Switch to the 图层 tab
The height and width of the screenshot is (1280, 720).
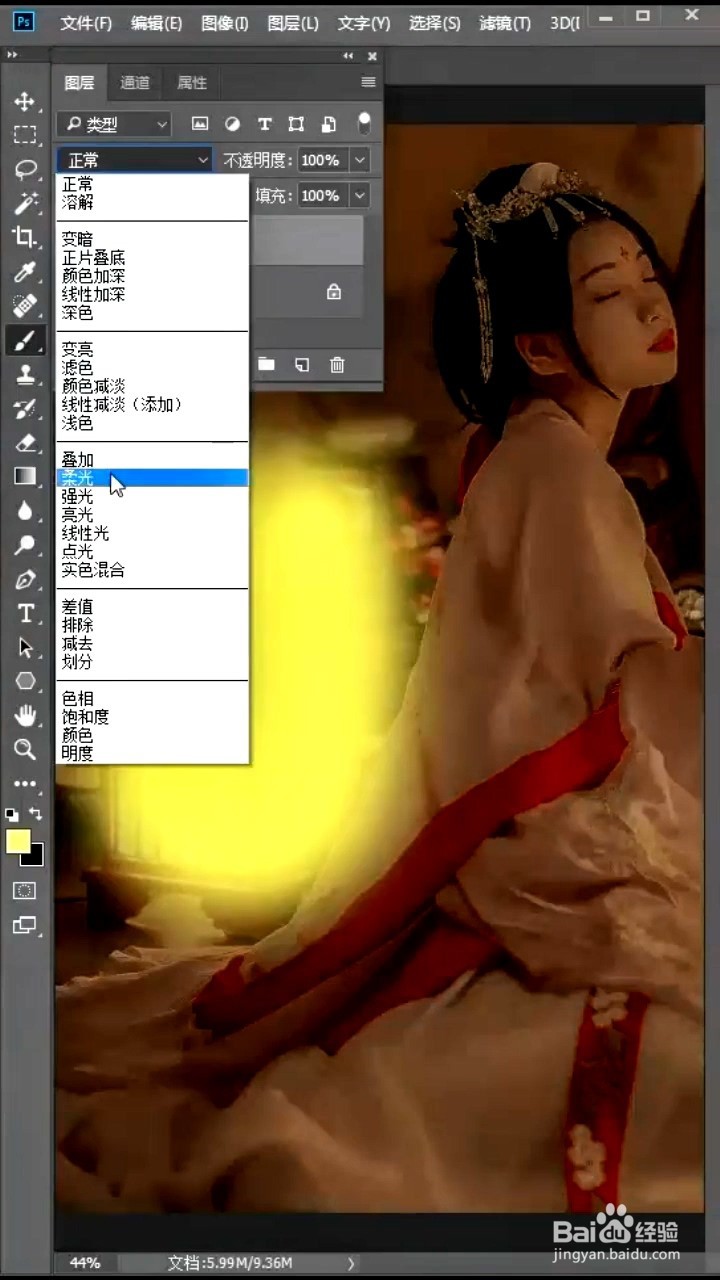tap(79, 82)
